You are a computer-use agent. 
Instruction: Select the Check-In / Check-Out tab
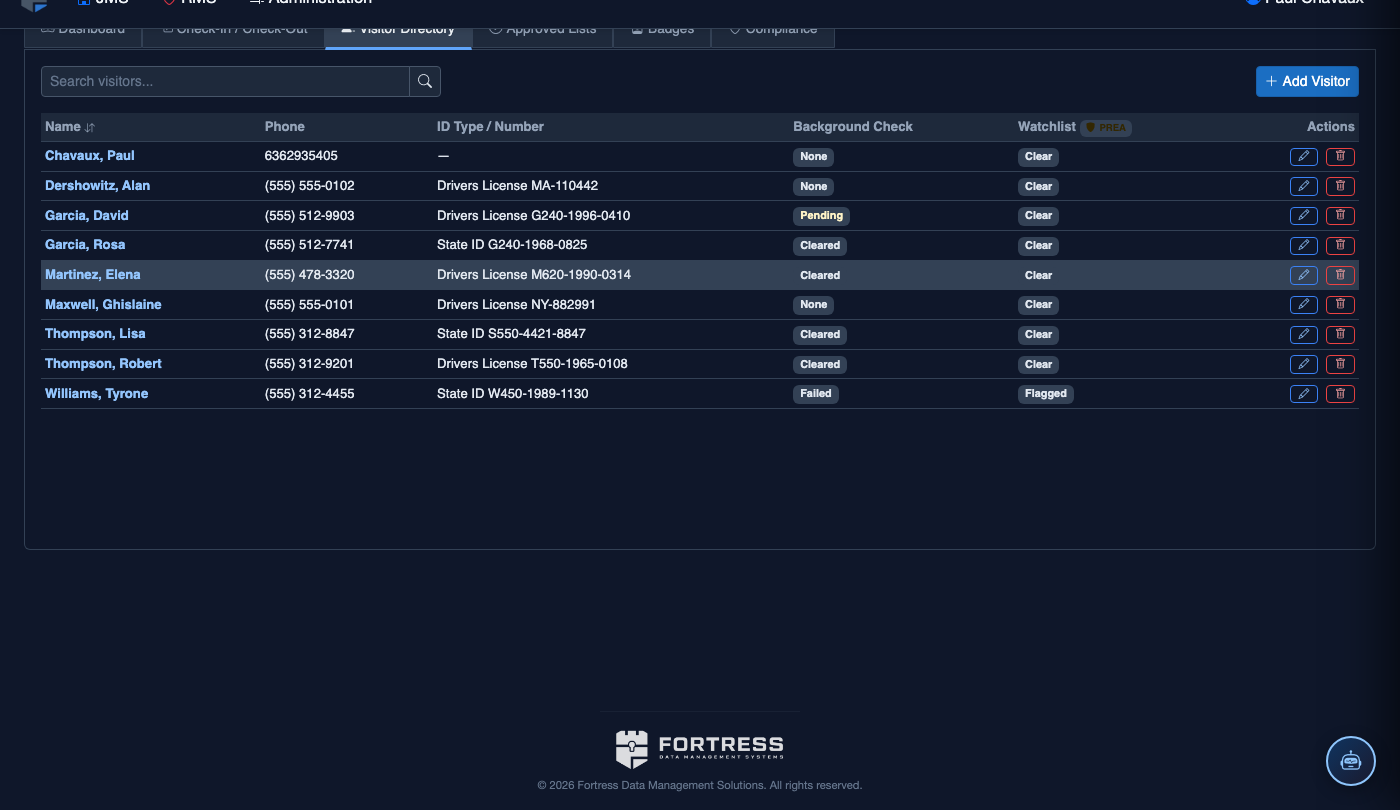[233, 32]
